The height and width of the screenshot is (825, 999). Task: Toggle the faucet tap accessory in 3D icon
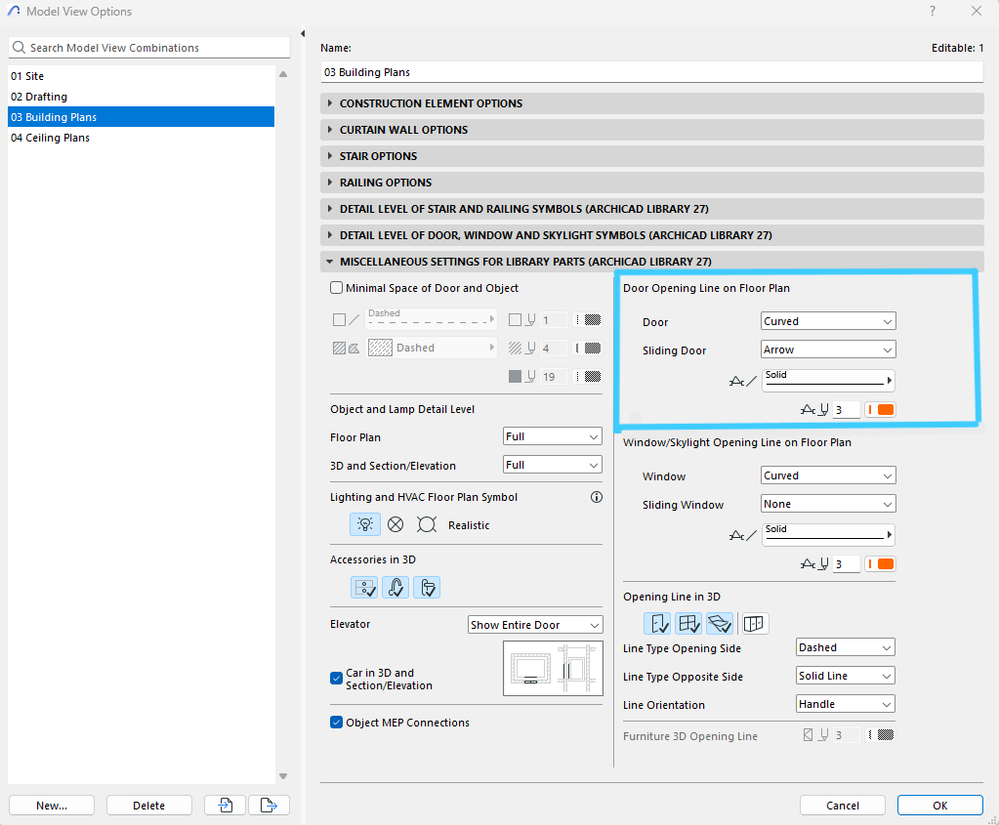tap(396, 587)
